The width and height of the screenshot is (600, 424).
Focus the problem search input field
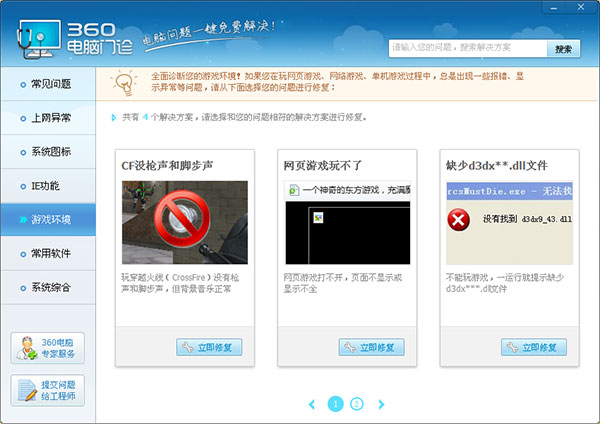pyautogui.click(x=468, y=49)
